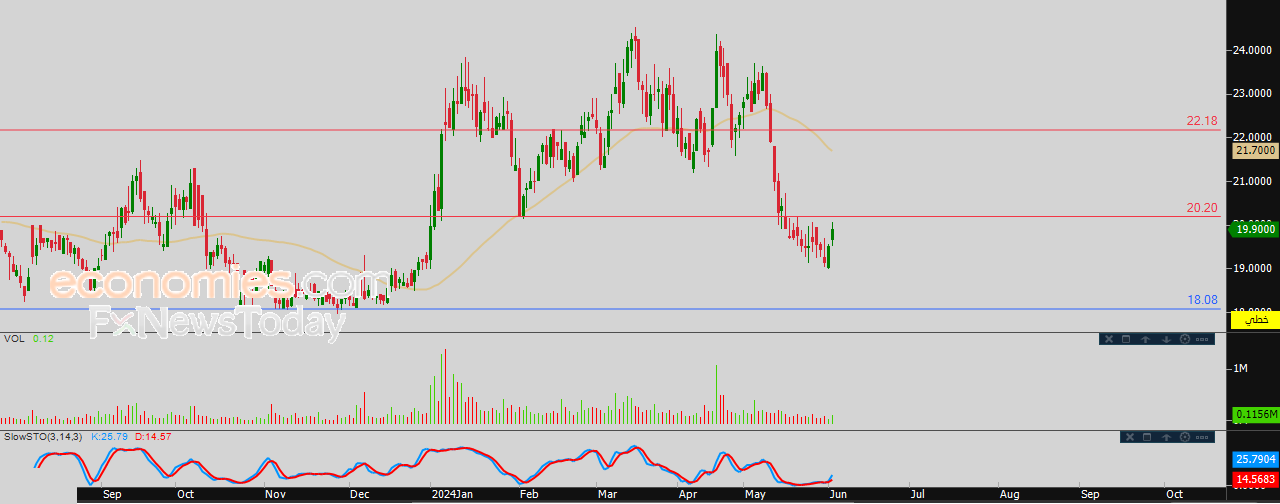
Task: Click the Jul time axis label
Action: [x=916, y=494]
